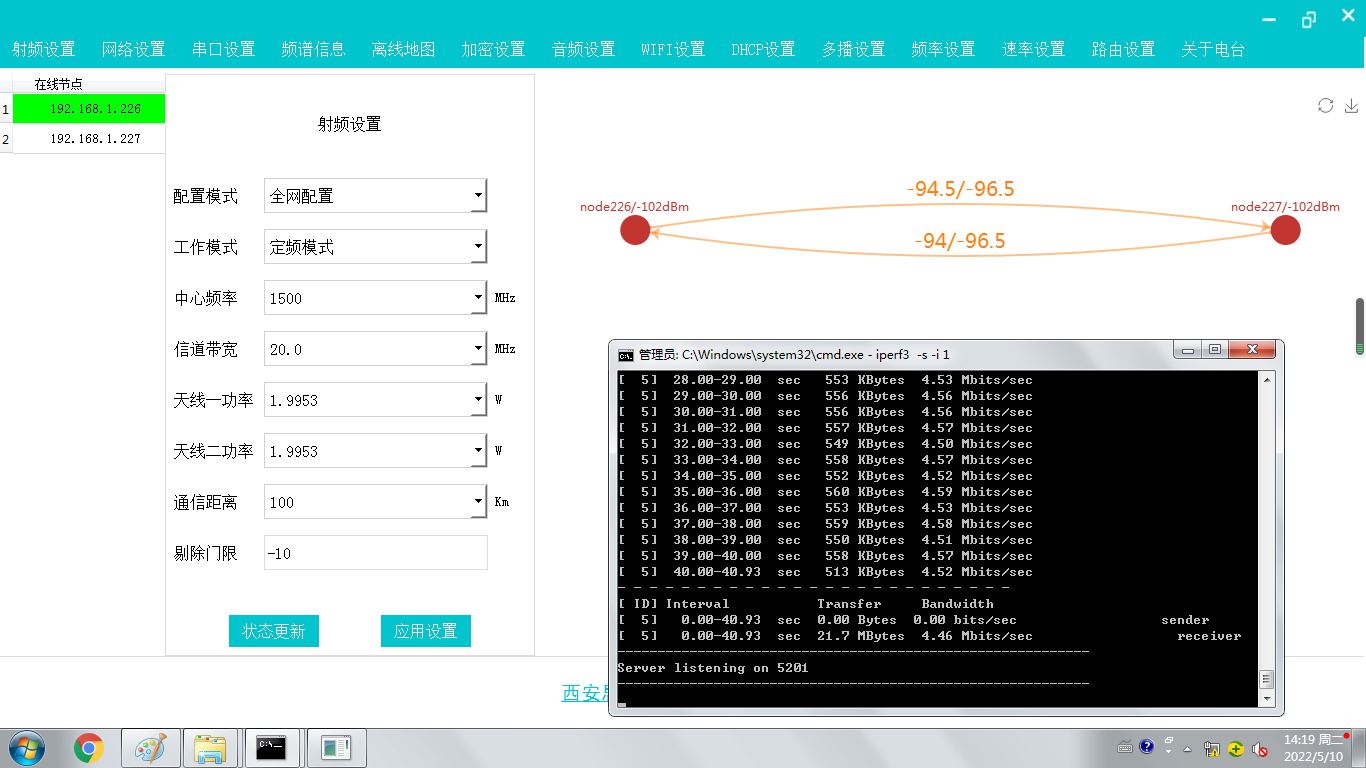The width and height of the screenshot is (1366, 768).
Task: Click the 20.0 bandwidth value
Action: [286, 349]
